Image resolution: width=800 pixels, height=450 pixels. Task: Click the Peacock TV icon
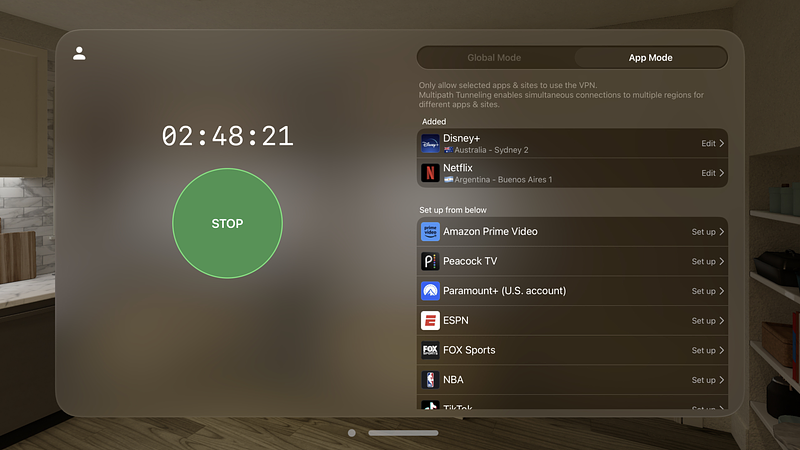click(x=430, y=261)
